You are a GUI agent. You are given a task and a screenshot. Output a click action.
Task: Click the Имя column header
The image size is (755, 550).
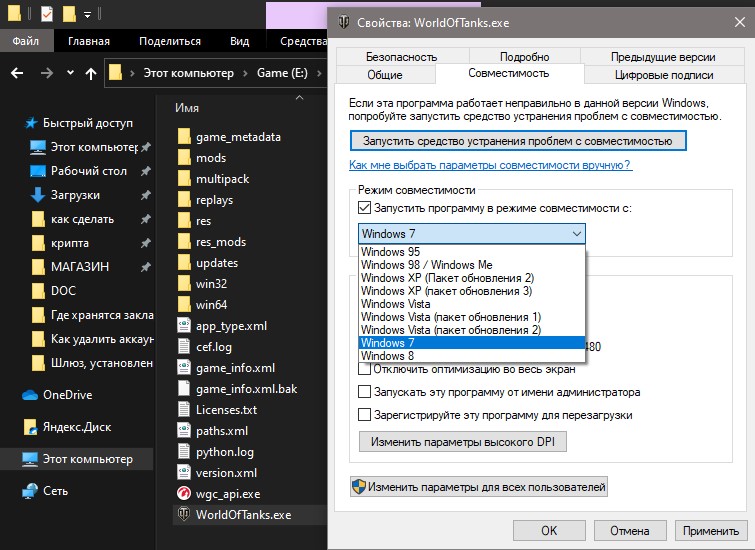point(187,108)
